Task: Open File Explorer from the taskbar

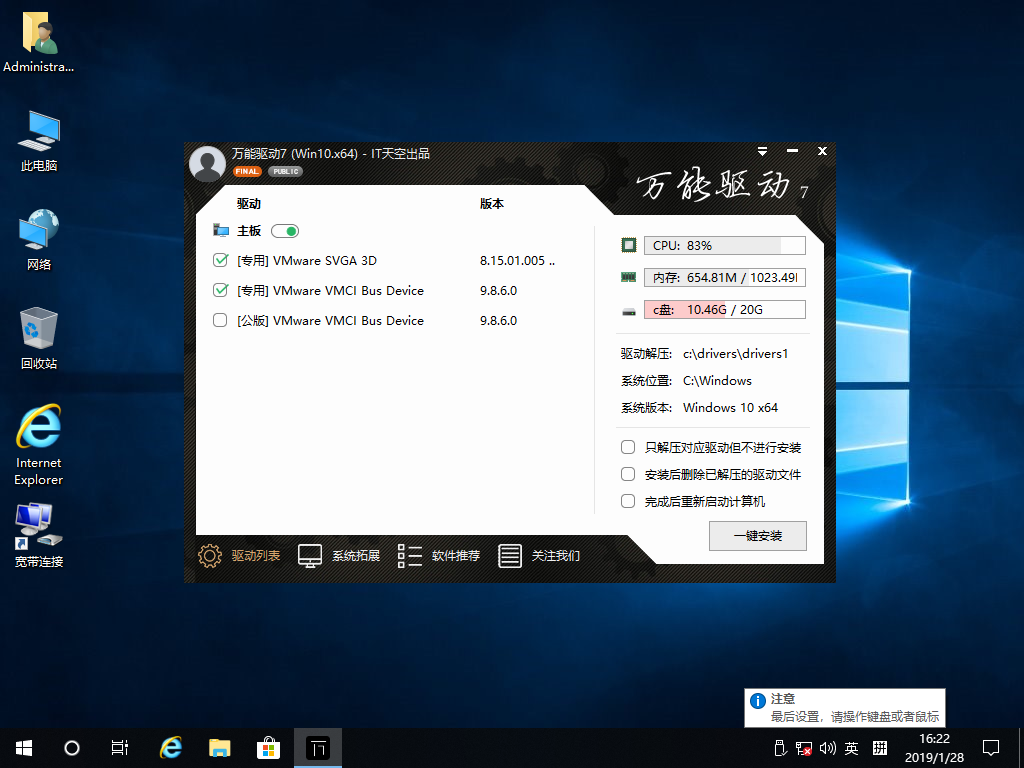Action: pos(219,748)
